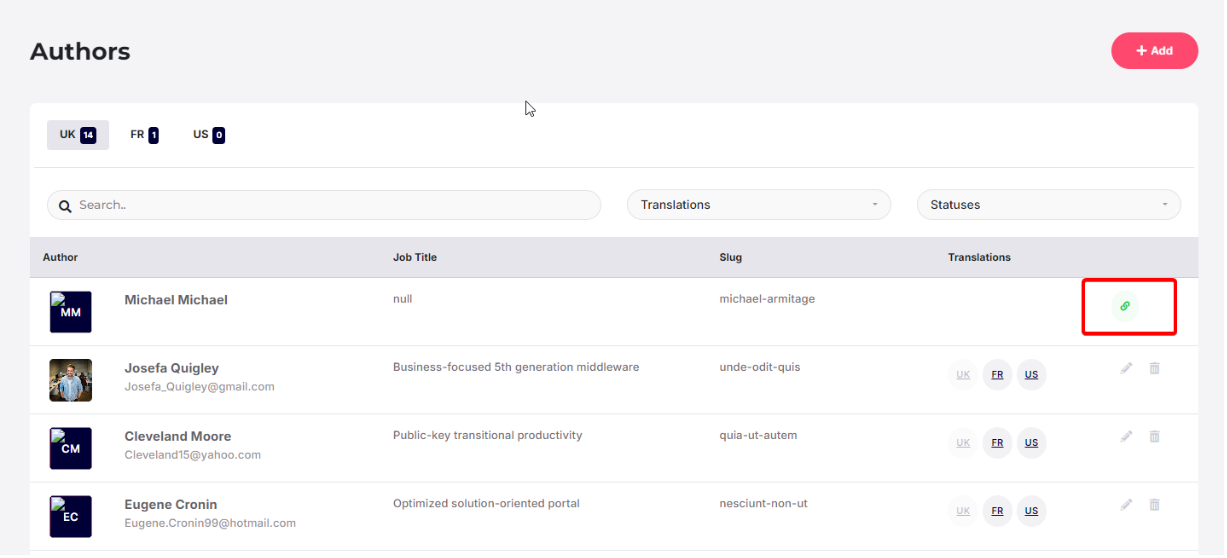Edit Josefa Quigley using the pencil icon
This screenshot has width=1227, height=558.
point(1127,368)
